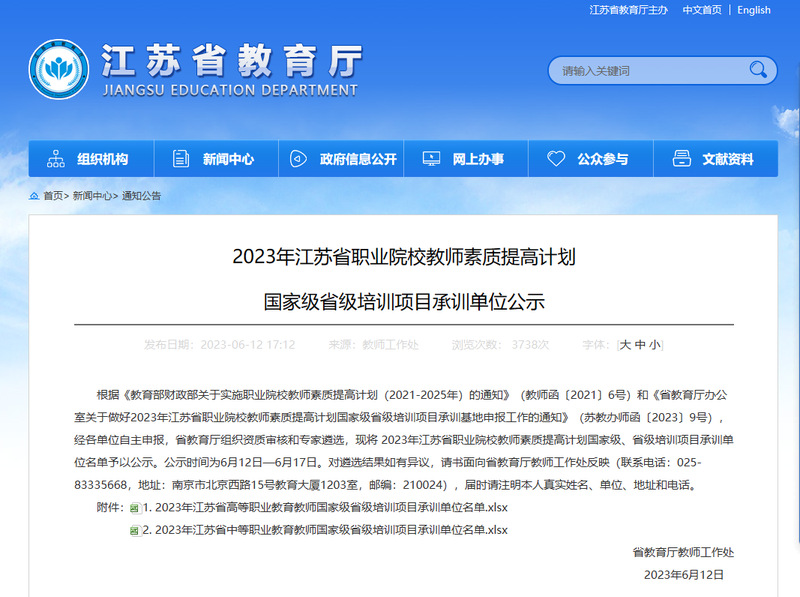Click the 文献资料 printer icon
Viewport: 800px width, 597px height.
(x=681, y=159)
